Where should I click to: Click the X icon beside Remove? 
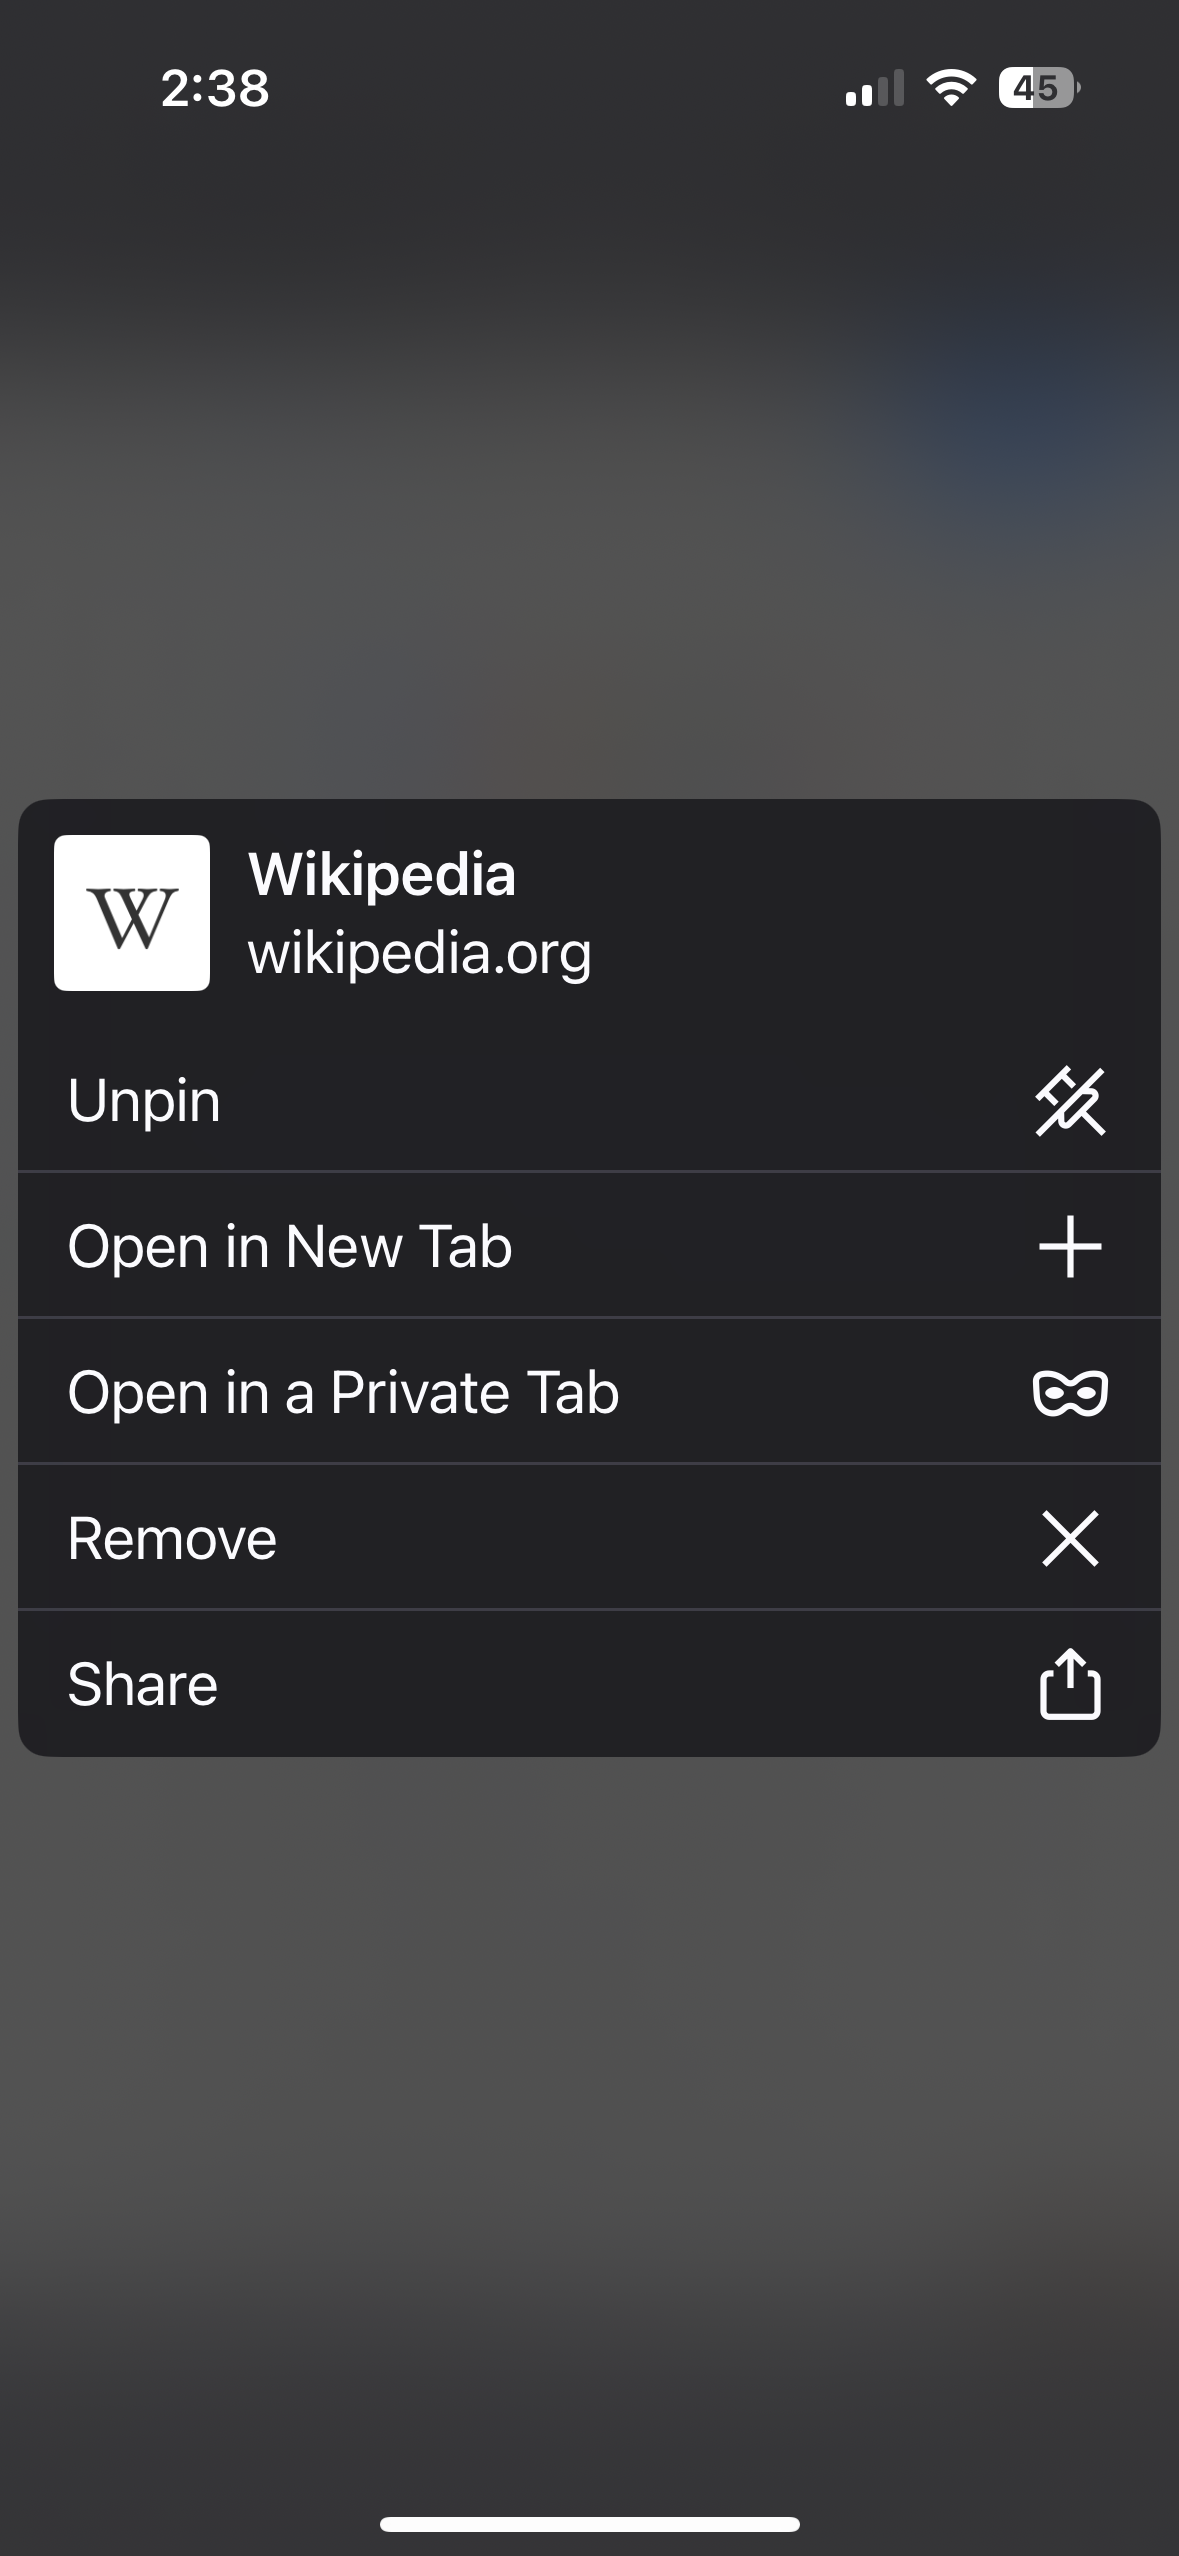click(x=1069, y=1538)
